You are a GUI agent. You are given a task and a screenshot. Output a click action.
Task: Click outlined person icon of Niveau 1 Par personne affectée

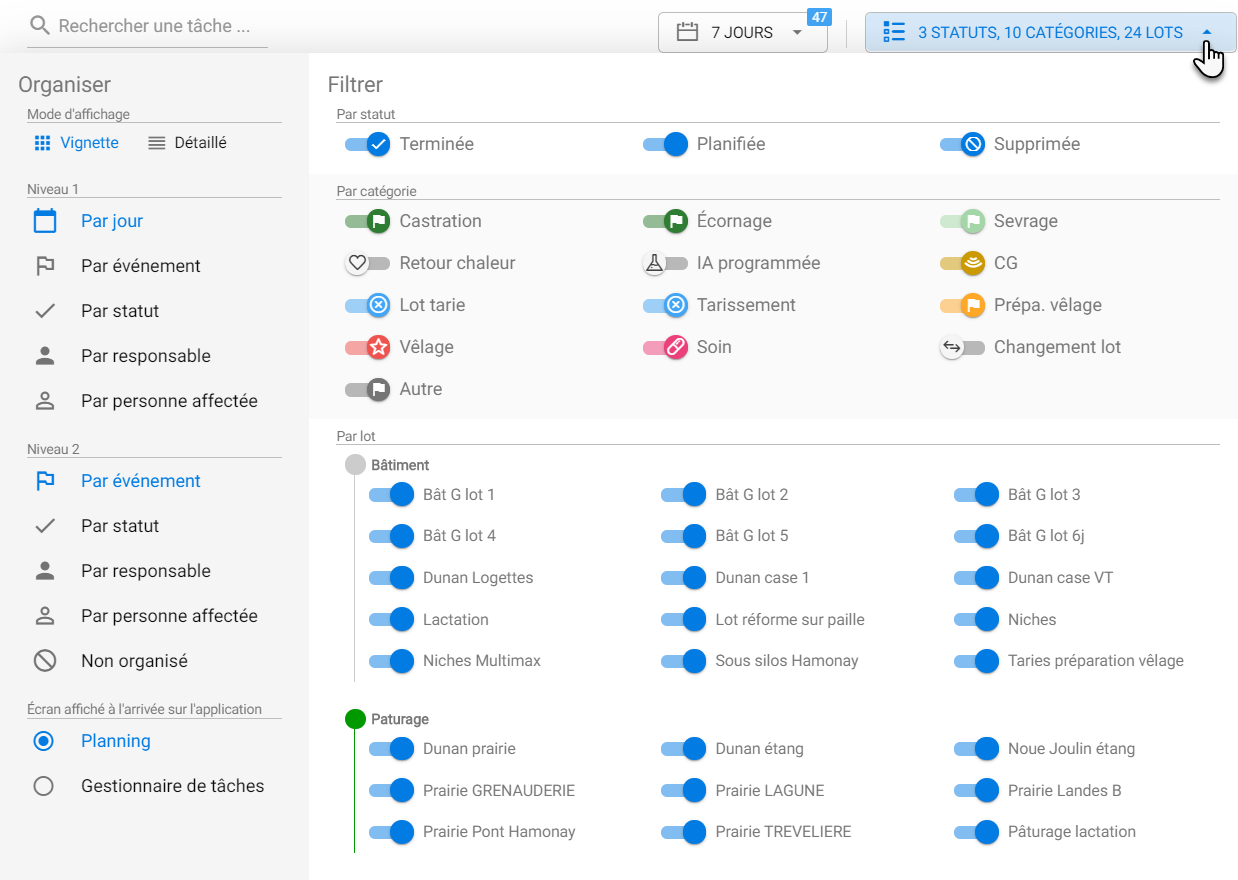point(45,401)
